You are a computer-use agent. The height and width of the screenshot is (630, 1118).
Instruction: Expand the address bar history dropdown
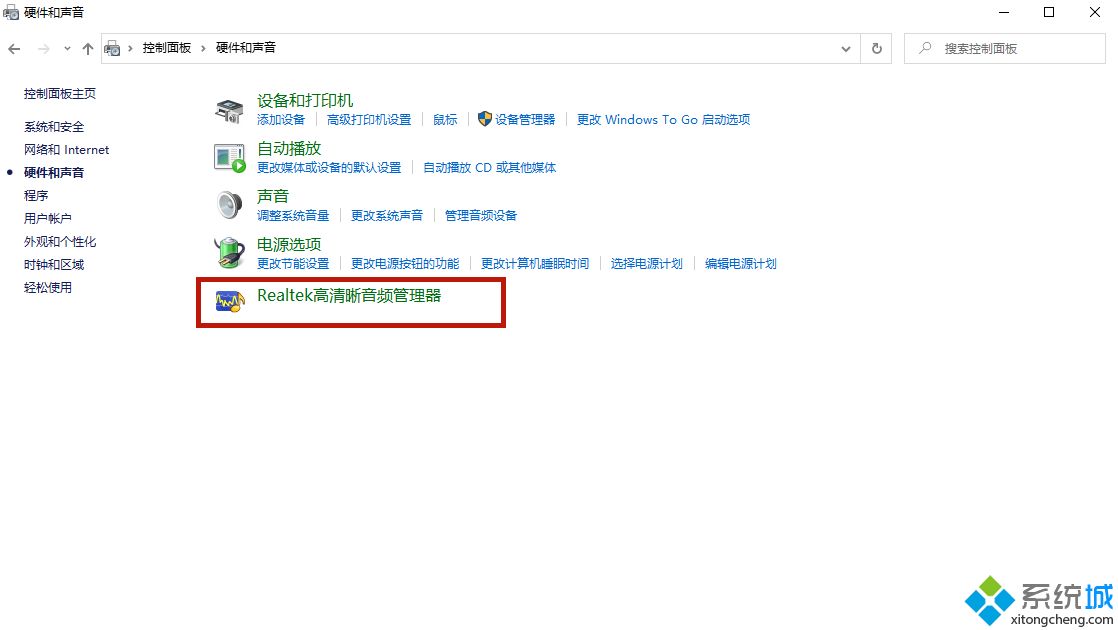846,48
